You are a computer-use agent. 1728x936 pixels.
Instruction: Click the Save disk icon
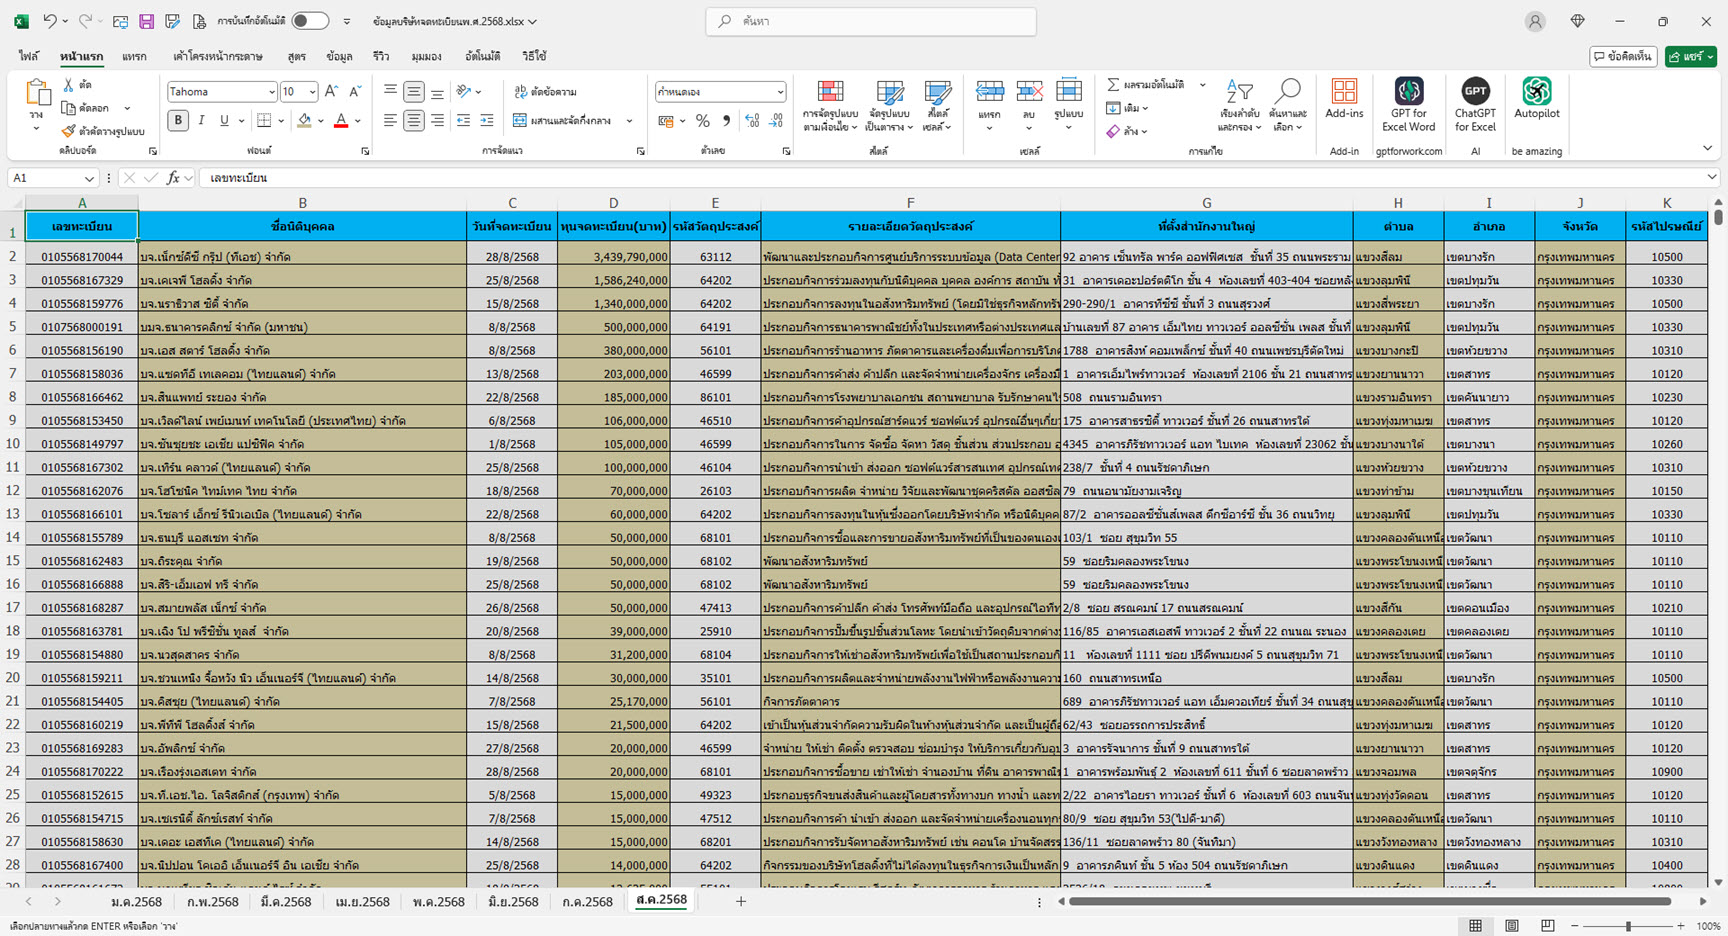[146, 21]
